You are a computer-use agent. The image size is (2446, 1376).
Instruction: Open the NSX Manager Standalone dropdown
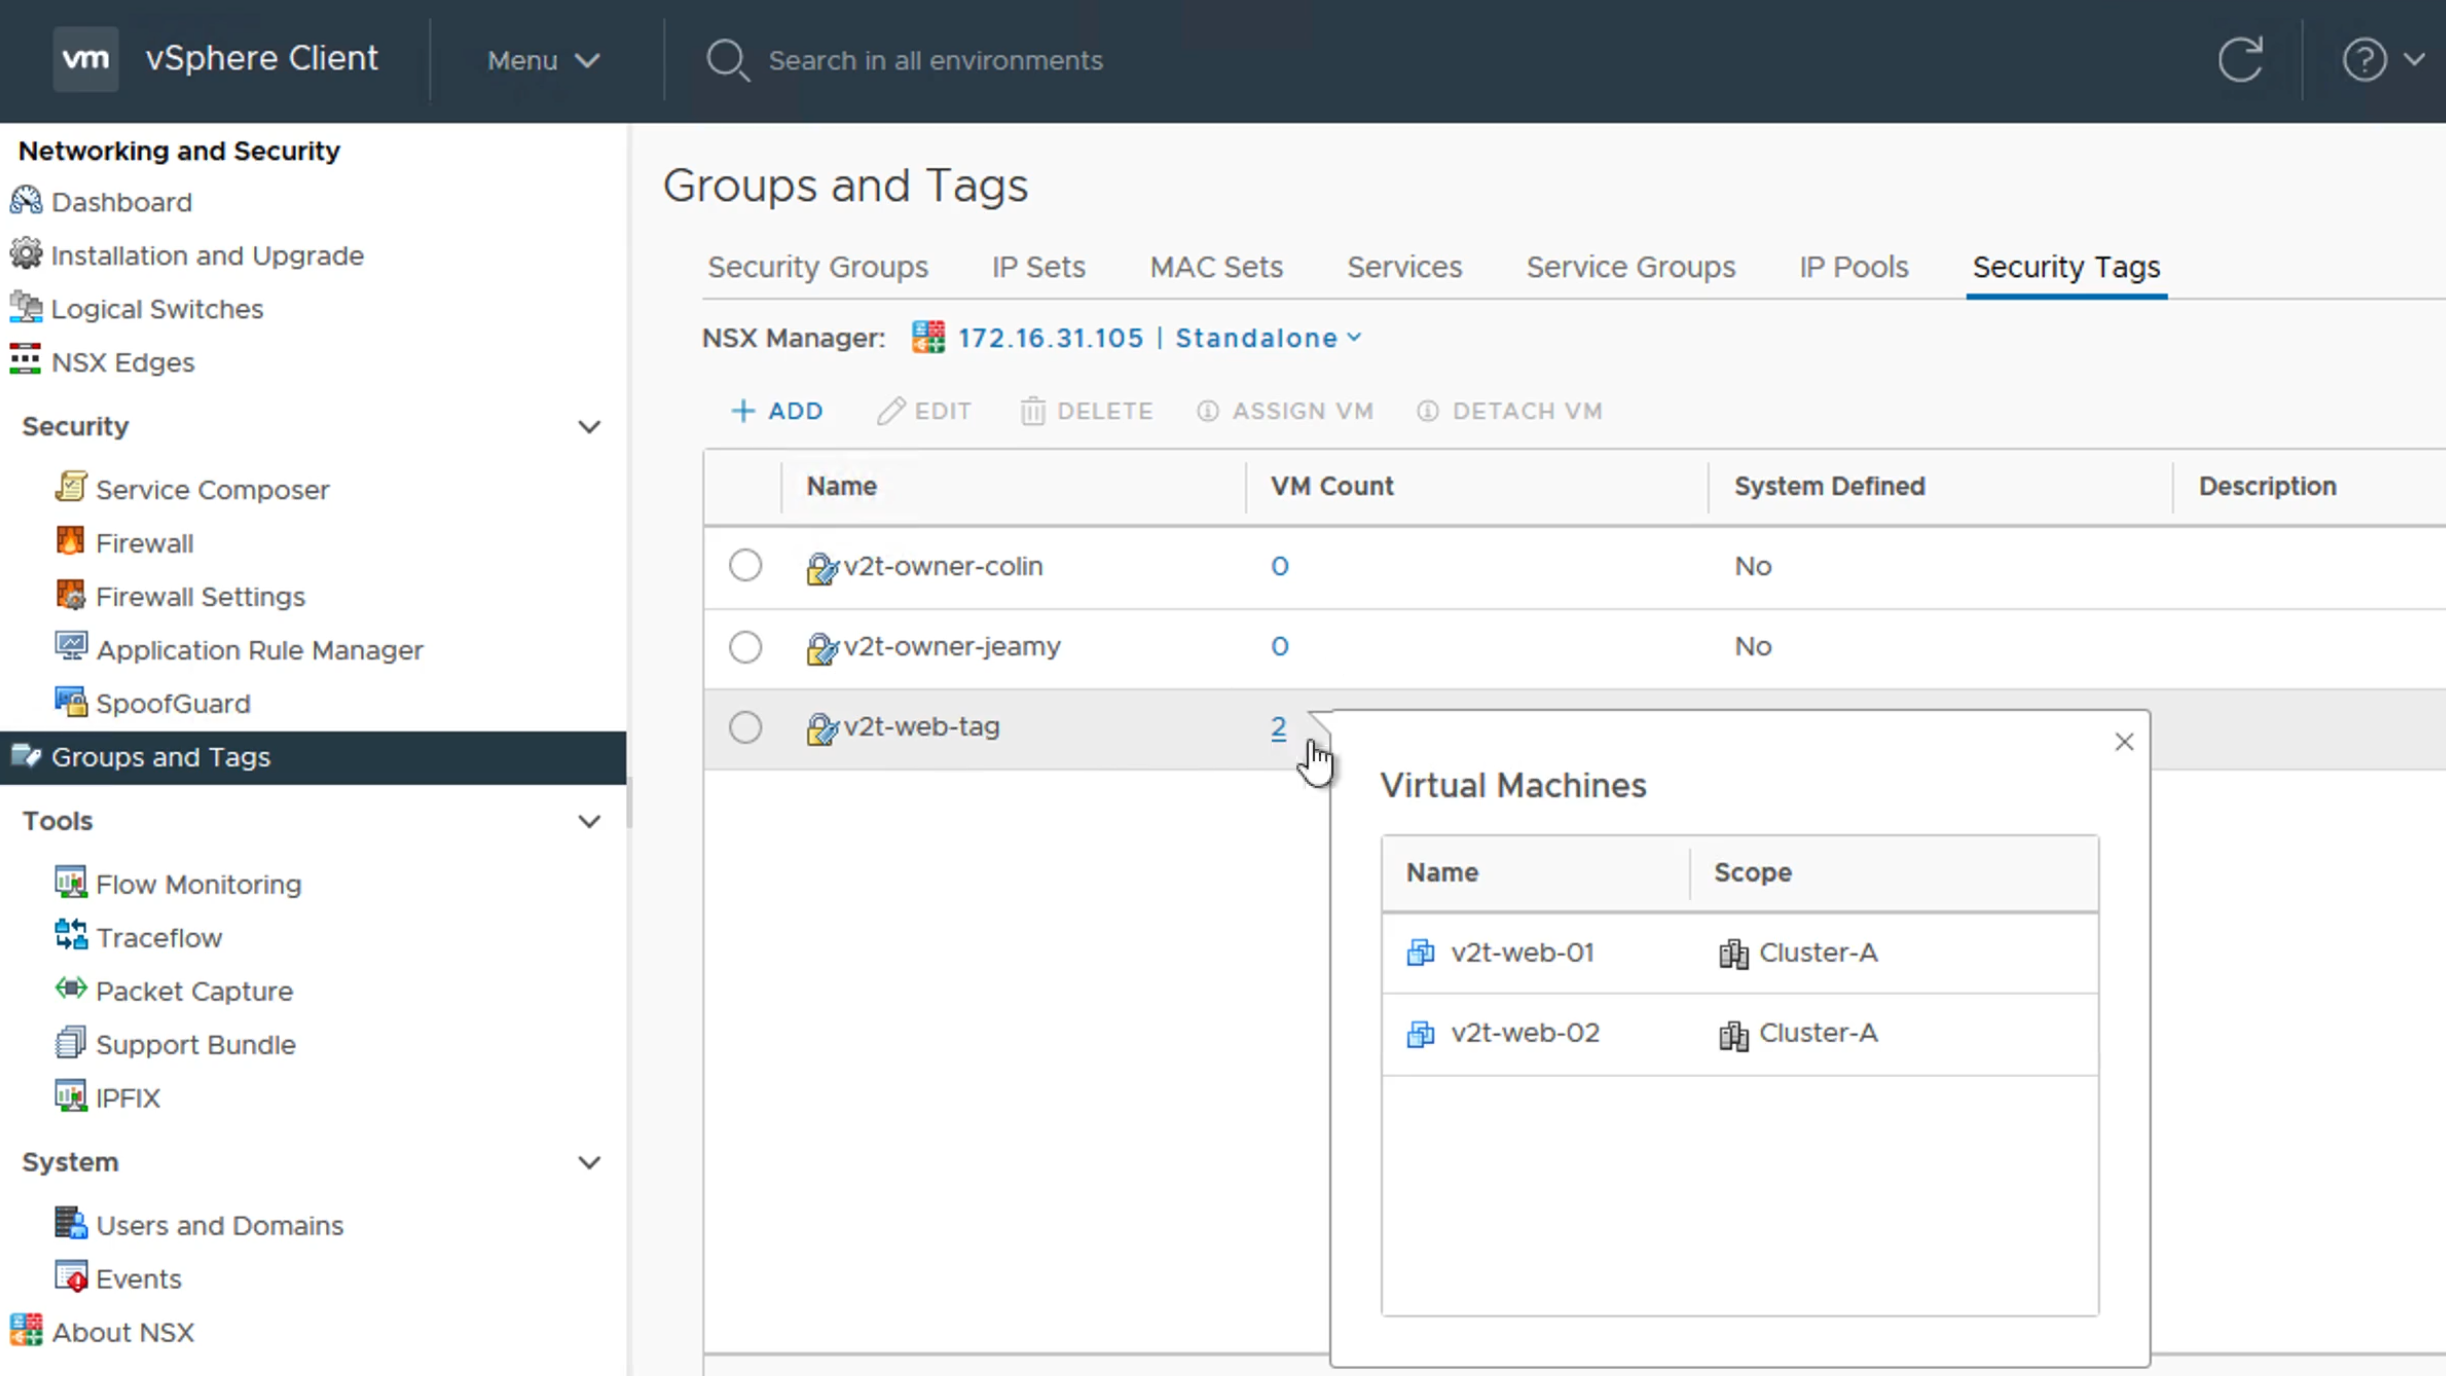(x=1268, y=338)
